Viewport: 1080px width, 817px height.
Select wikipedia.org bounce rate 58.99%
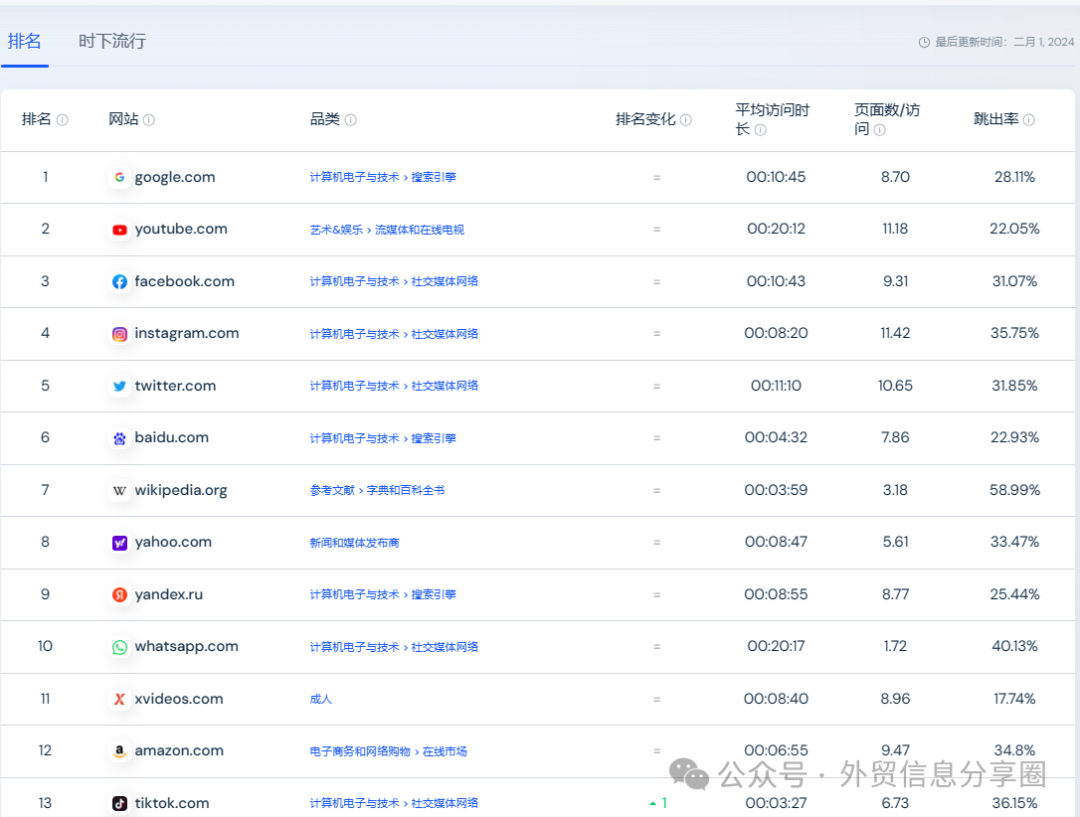pos(1015,490)
